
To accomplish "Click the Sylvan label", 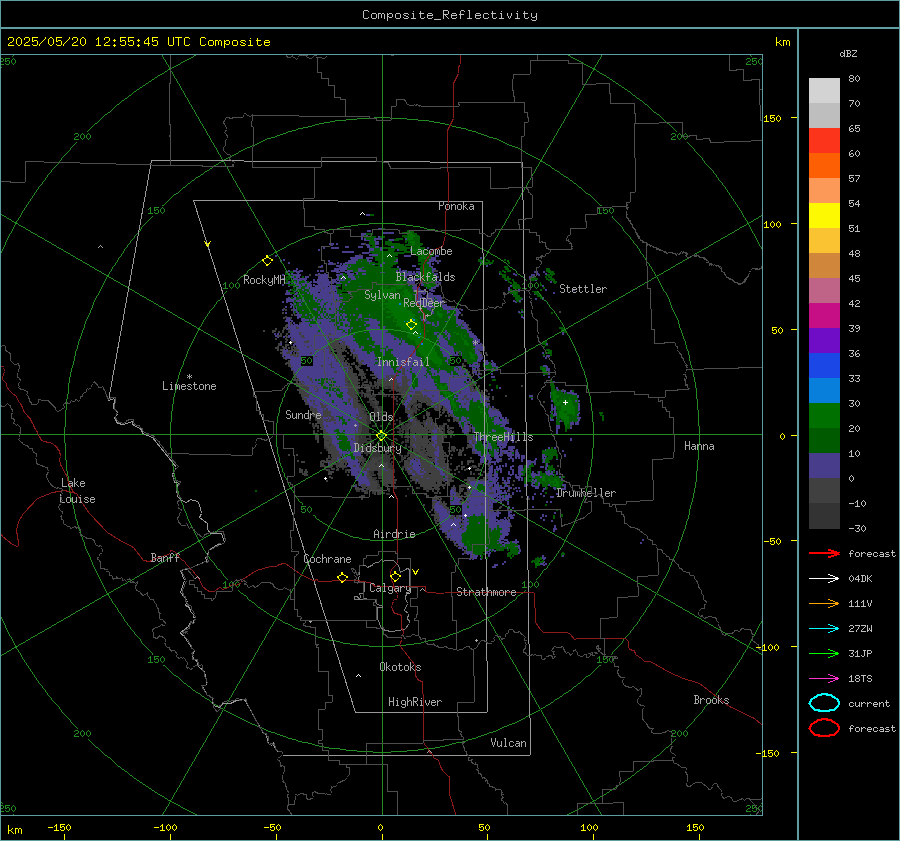I will [x=382, y=295].
